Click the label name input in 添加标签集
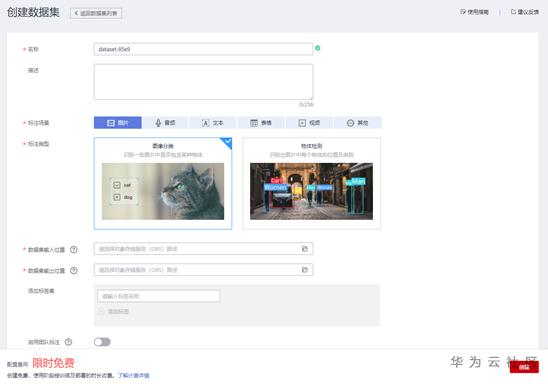 tap(159, 296)
